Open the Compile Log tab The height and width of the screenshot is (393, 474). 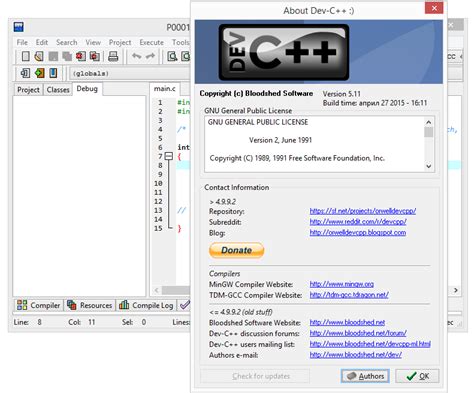[146, 305]
